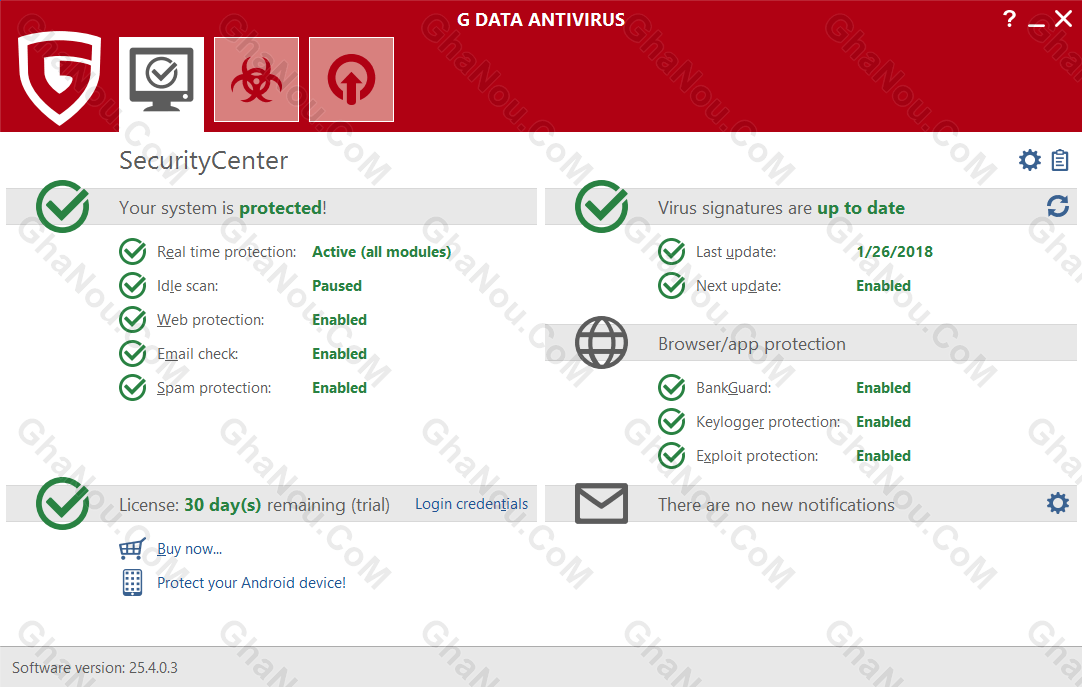Image resolution: width=1082 pixels, height=687 pixels.
Task: Click the system protected status checkmark
Action: pyautogui.click(x=63, y=206)
